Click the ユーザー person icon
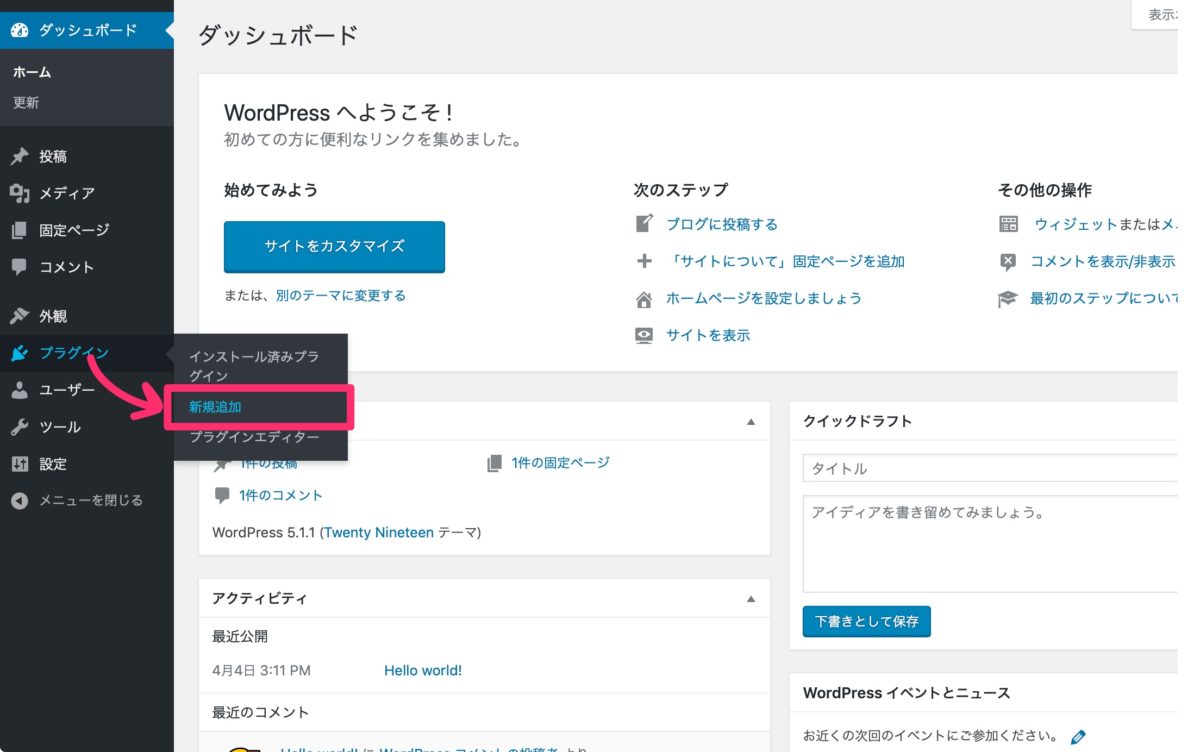 (x=19, y=390)
